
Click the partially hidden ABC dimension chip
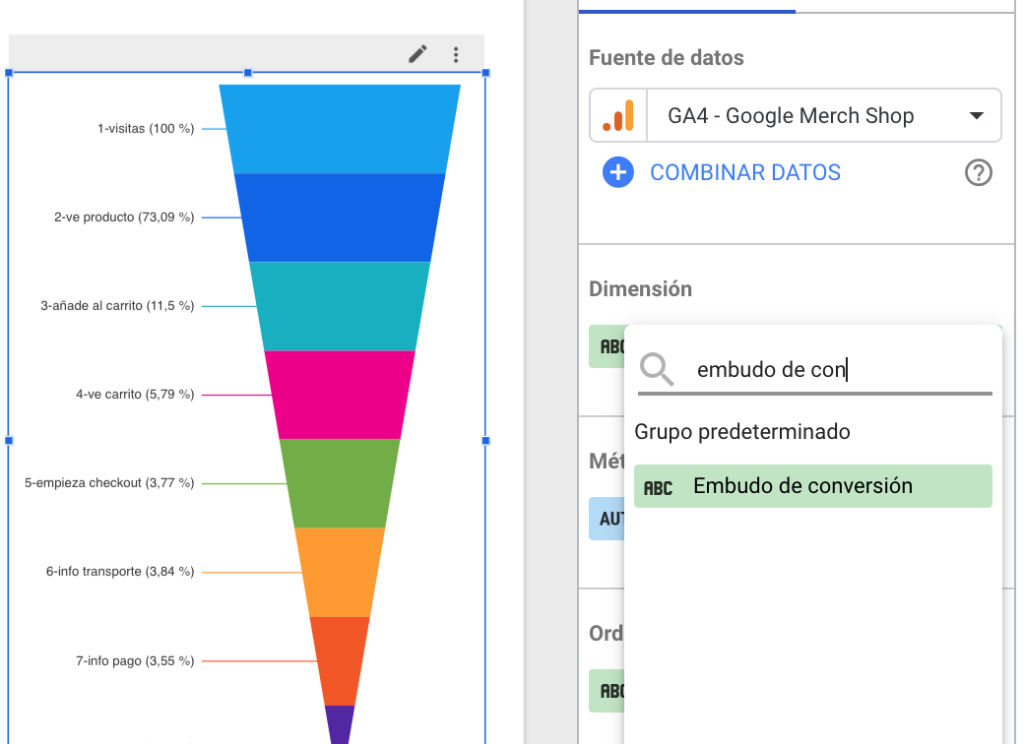tap(607, 346)
